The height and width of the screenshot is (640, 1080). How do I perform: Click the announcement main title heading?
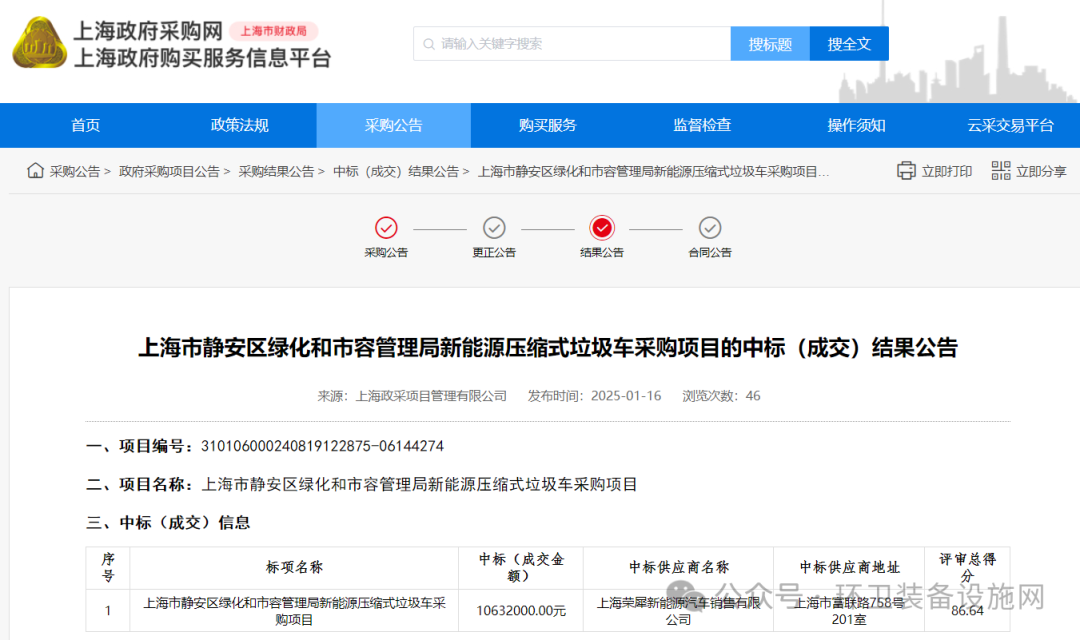point(548,347)
